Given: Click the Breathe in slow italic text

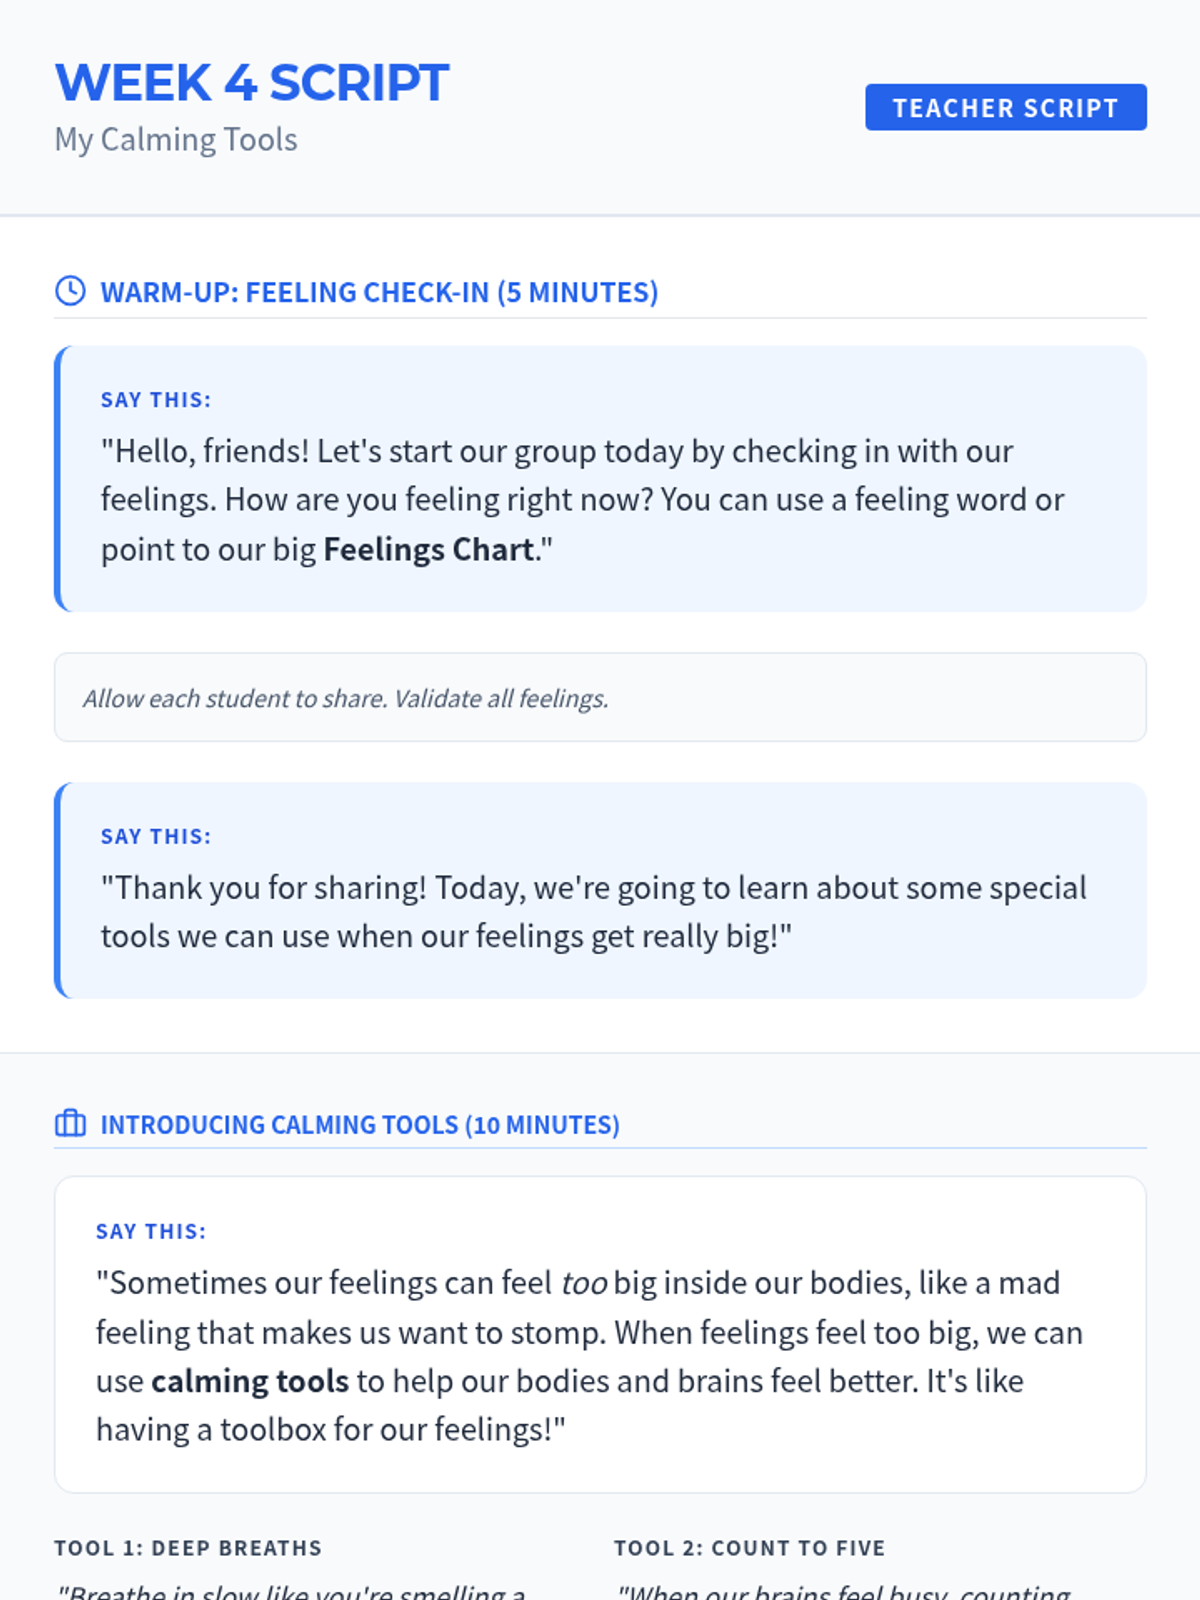Looking at the screenshot, I should tap(292, 1590).
